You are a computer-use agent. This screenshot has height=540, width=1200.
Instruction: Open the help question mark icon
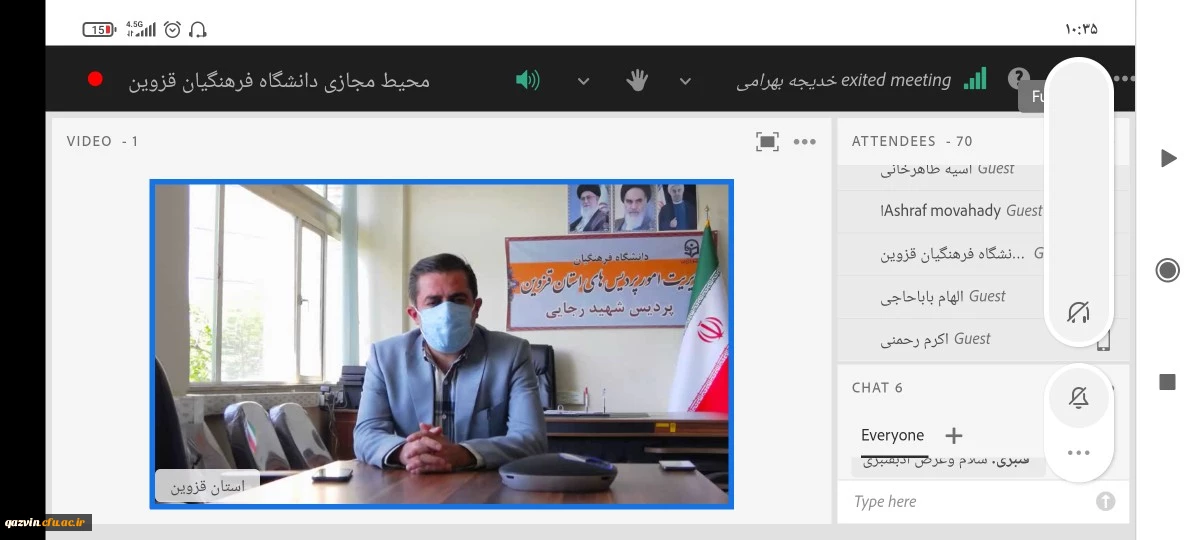point(1018,78)
